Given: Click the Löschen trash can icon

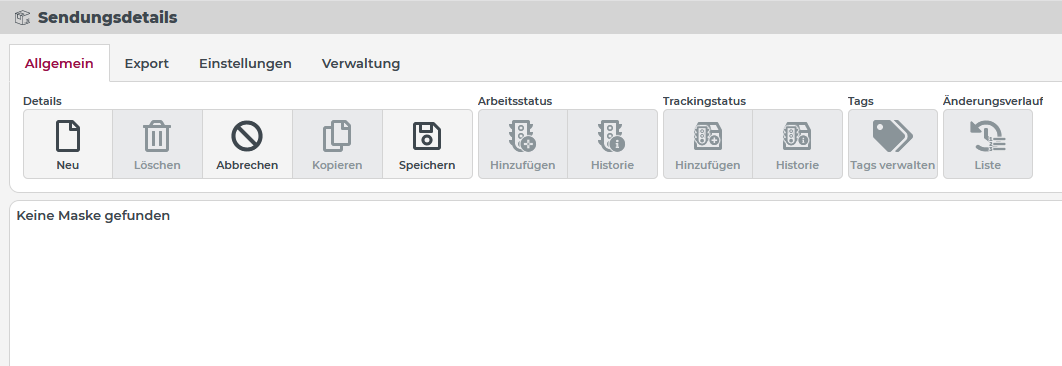Looking at the screenshot, I should (157, 136).
